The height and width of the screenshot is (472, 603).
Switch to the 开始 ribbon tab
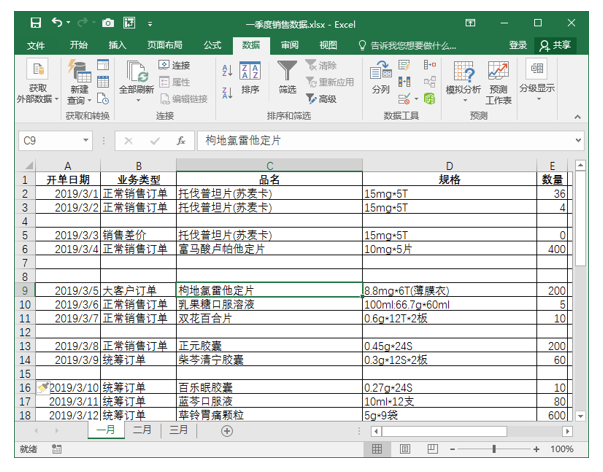click(79, 45)
